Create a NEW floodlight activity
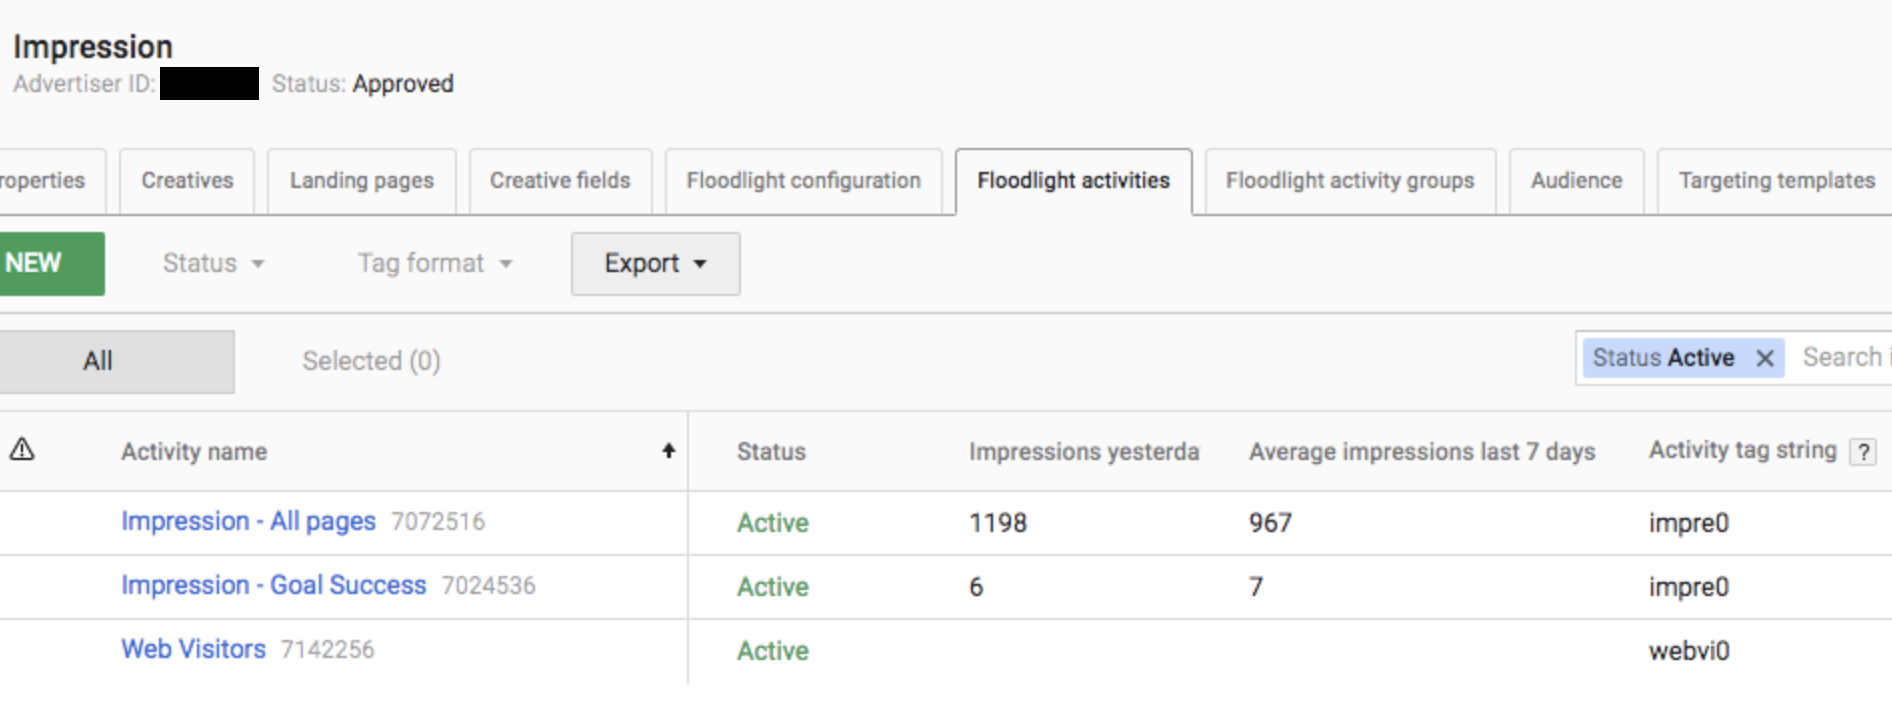 (52, 264)
